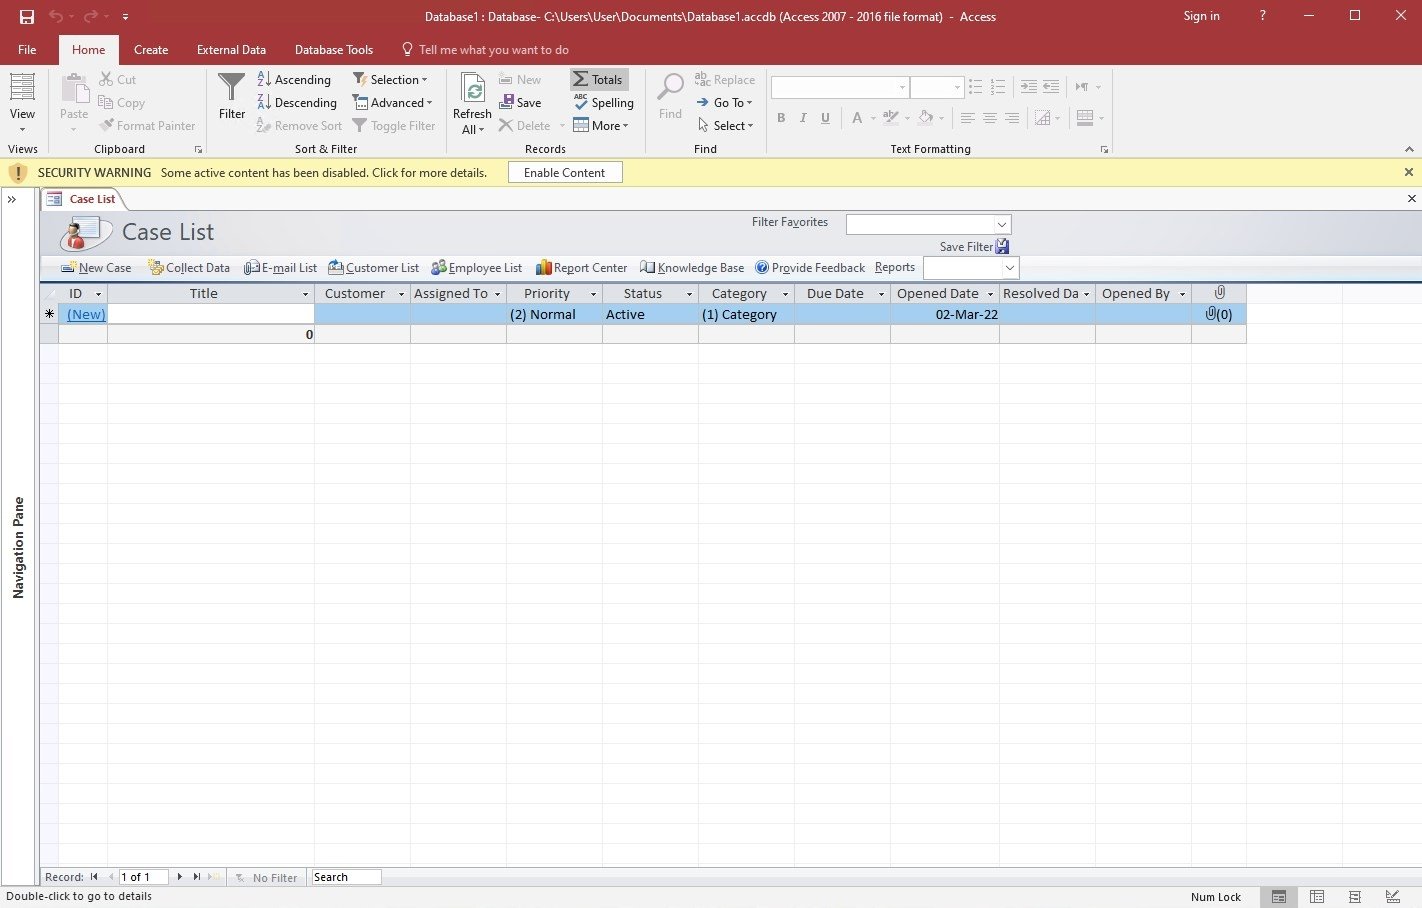The height and width of the screenshot is (908, 1422).
Task: Sort records in Ascending order
Action: pyautogui.click(x=294, y=80)
